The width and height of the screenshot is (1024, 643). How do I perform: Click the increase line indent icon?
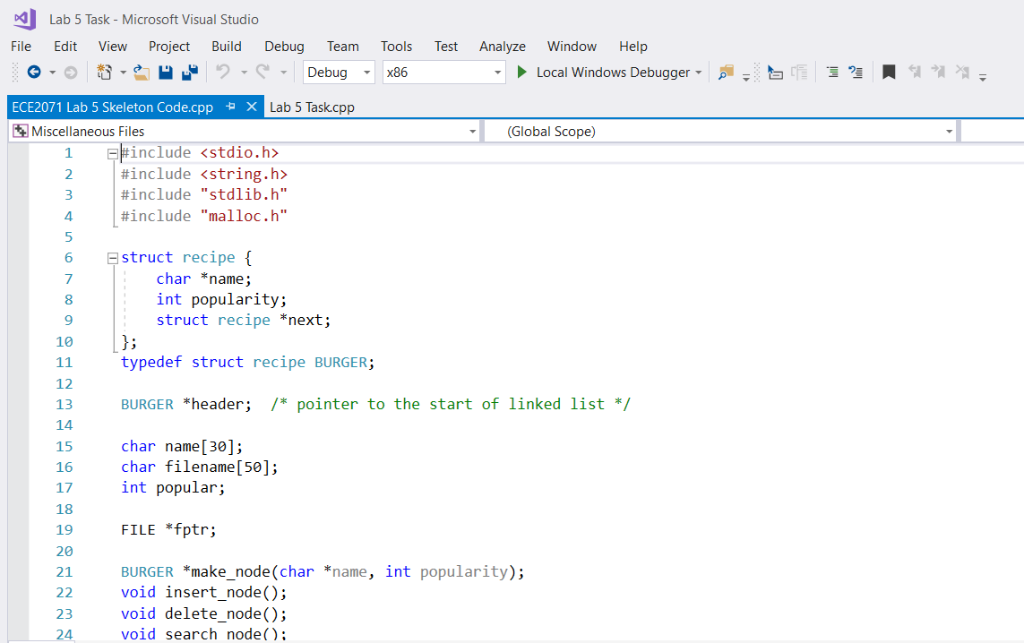(799, 72)
